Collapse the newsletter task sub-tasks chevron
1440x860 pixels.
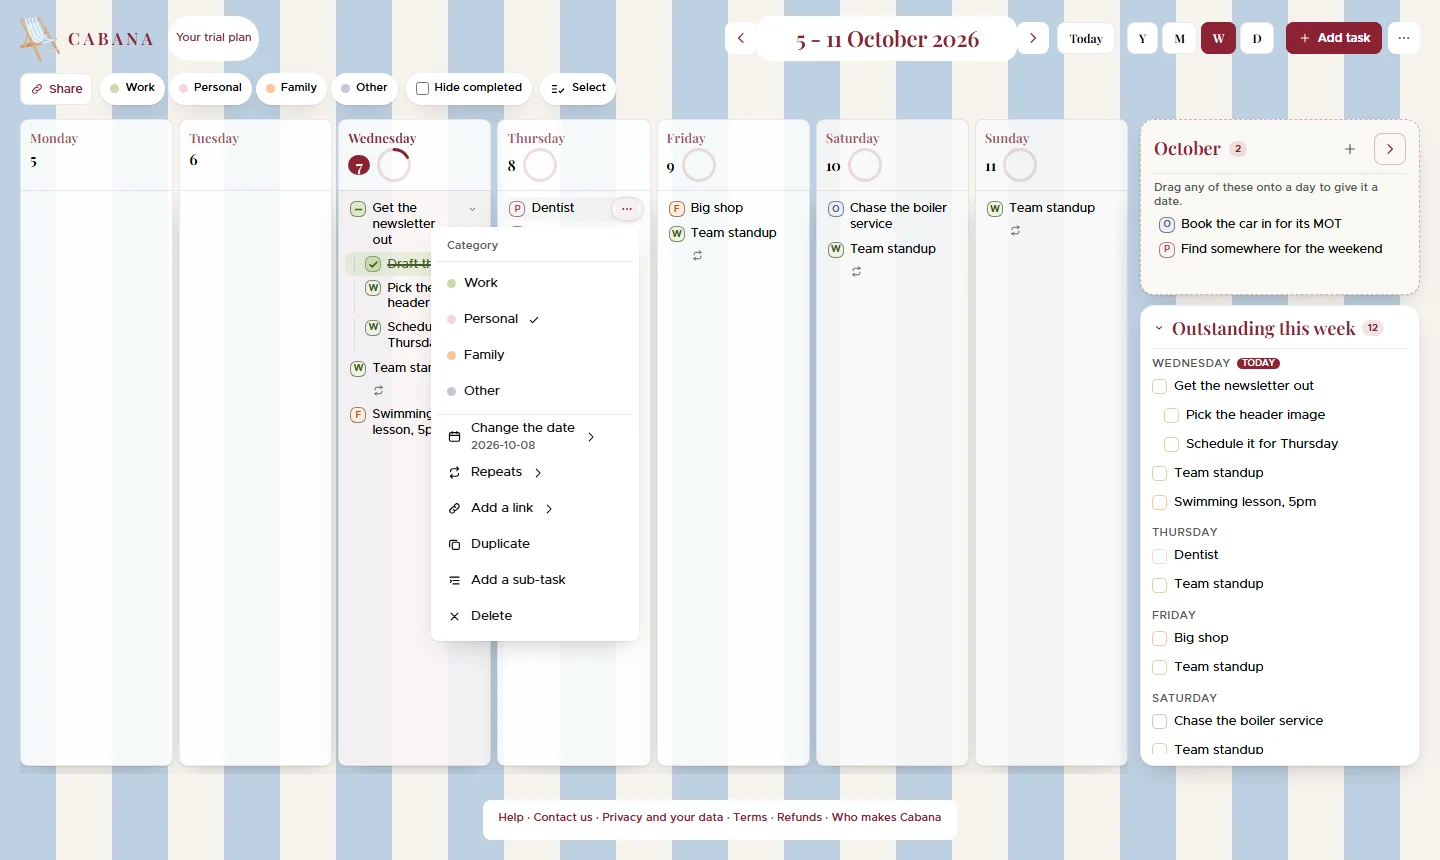(472, 209)
